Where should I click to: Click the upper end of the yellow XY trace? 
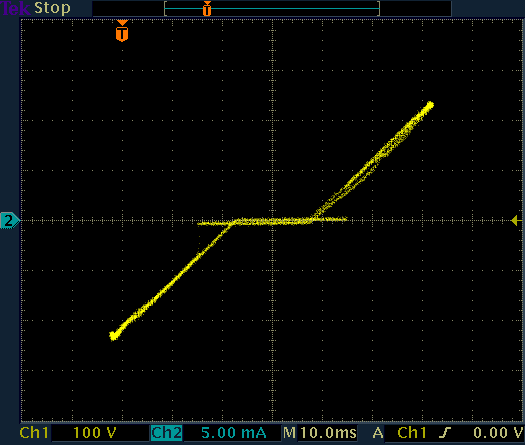point(430,105)
